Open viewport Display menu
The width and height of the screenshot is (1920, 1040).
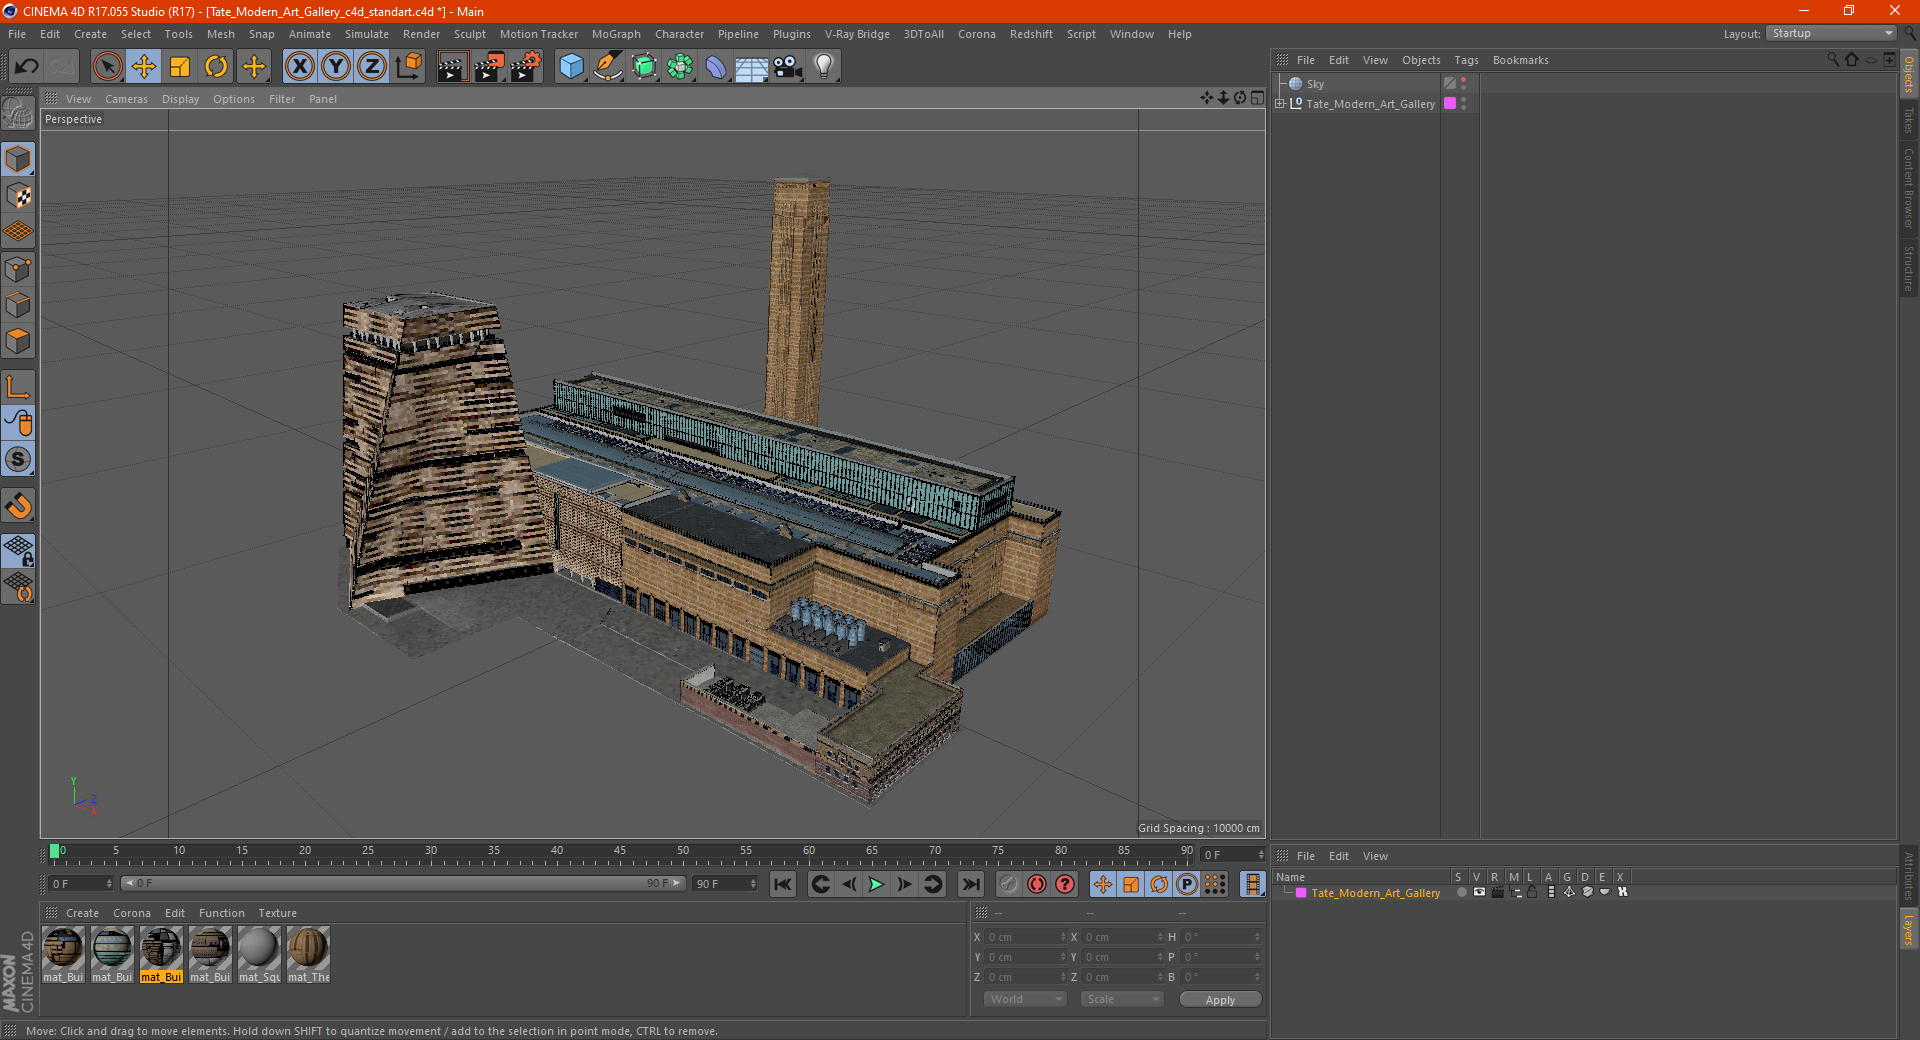(x=180, y=99)
